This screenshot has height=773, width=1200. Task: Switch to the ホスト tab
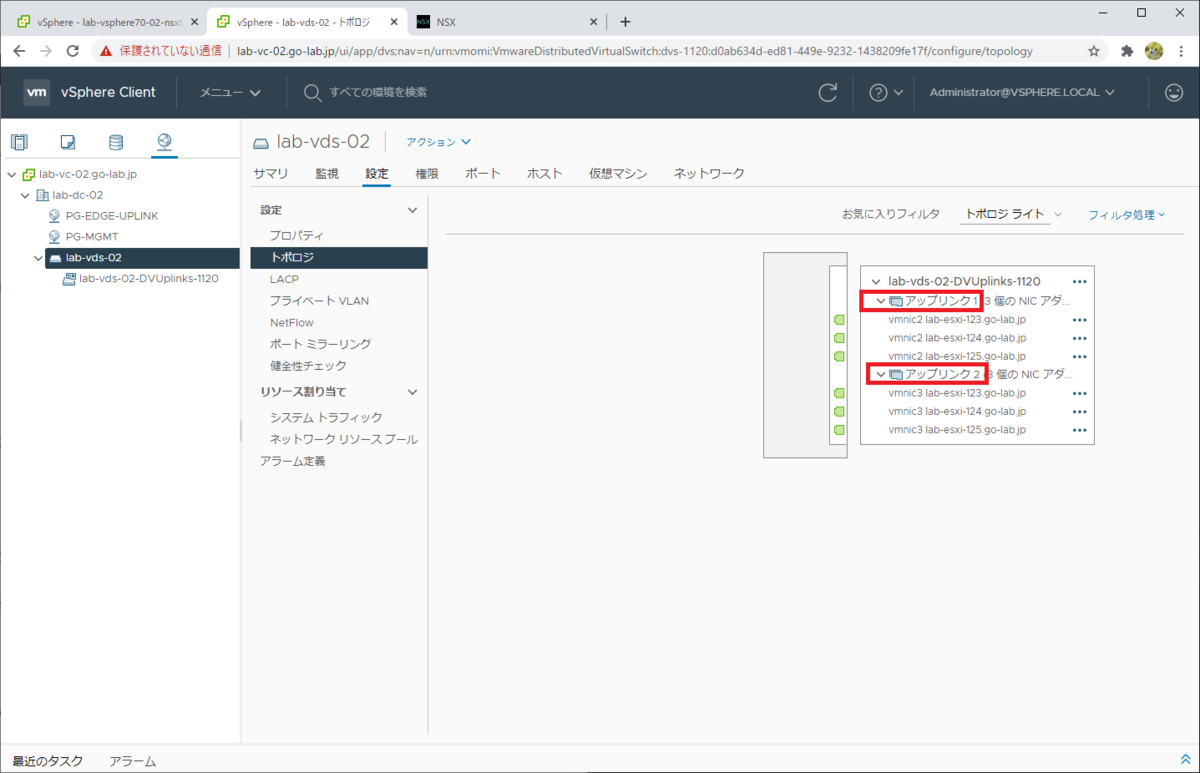[545, 174]
